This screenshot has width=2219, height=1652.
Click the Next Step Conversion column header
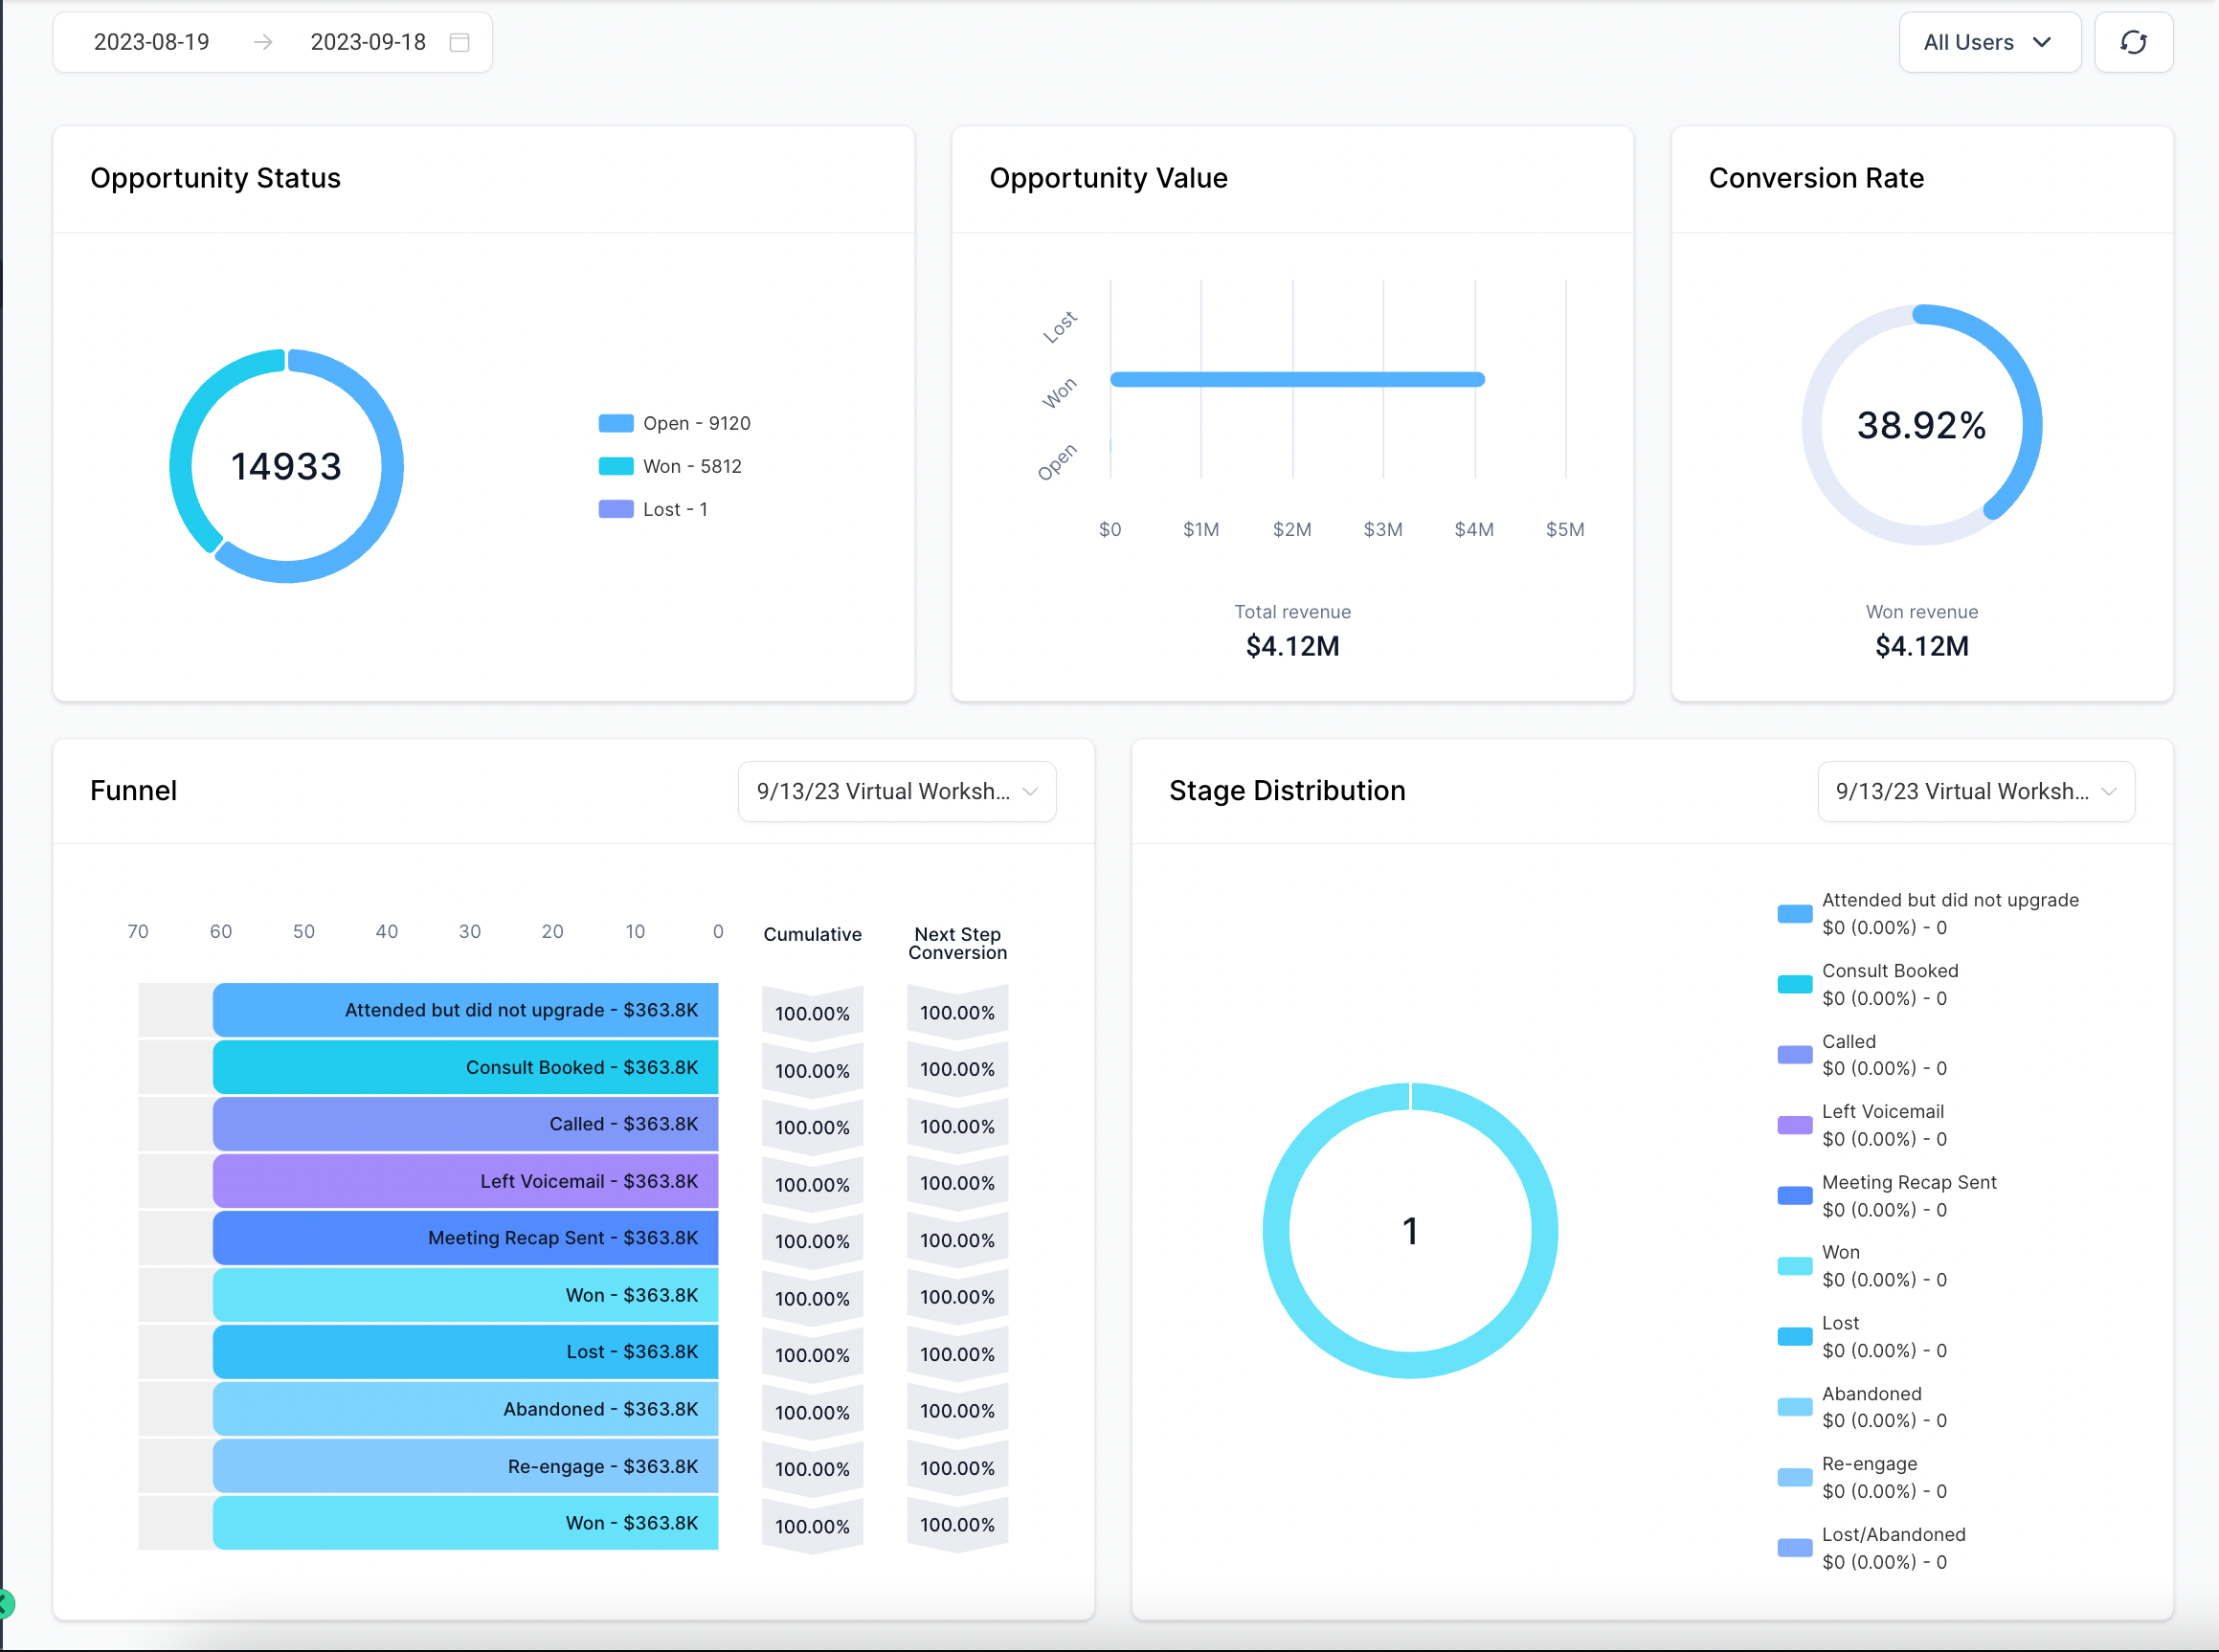coord(957,943)
